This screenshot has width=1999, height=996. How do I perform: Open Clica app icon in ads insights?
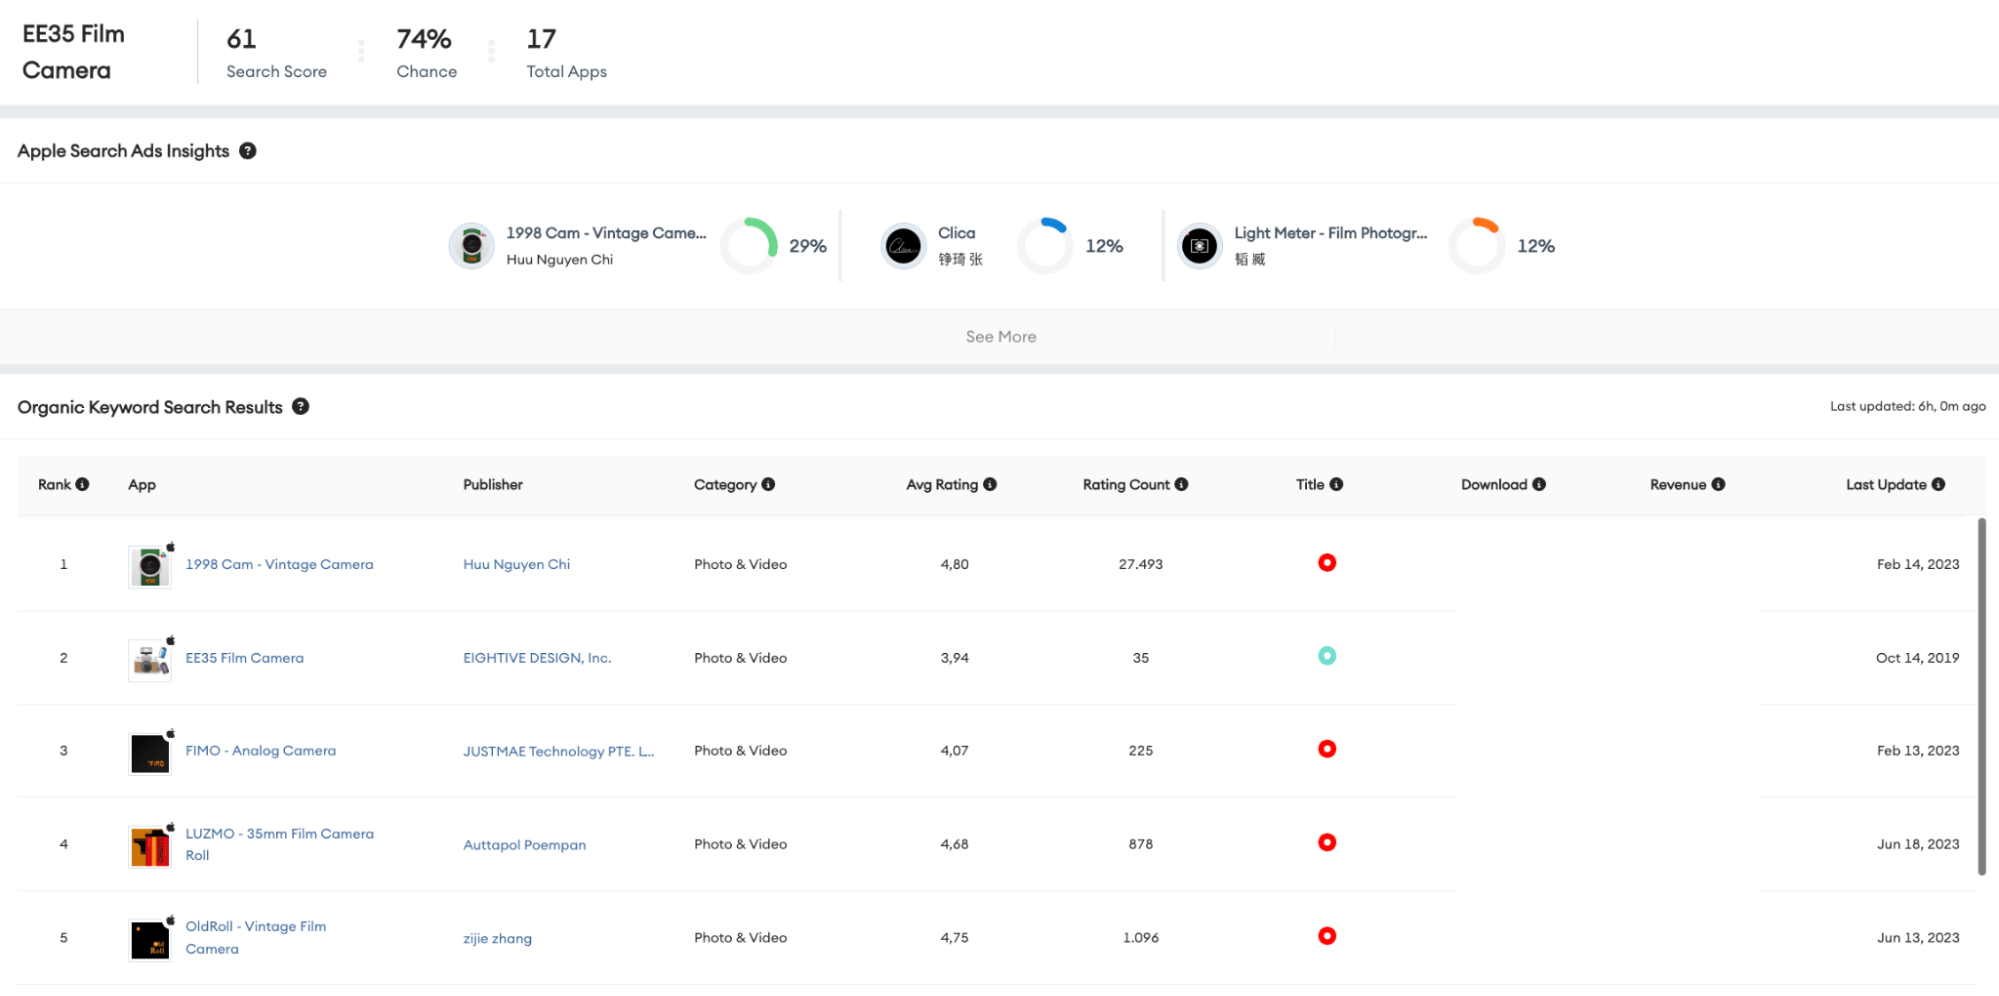pyautogui.click(x=903, y=246)
